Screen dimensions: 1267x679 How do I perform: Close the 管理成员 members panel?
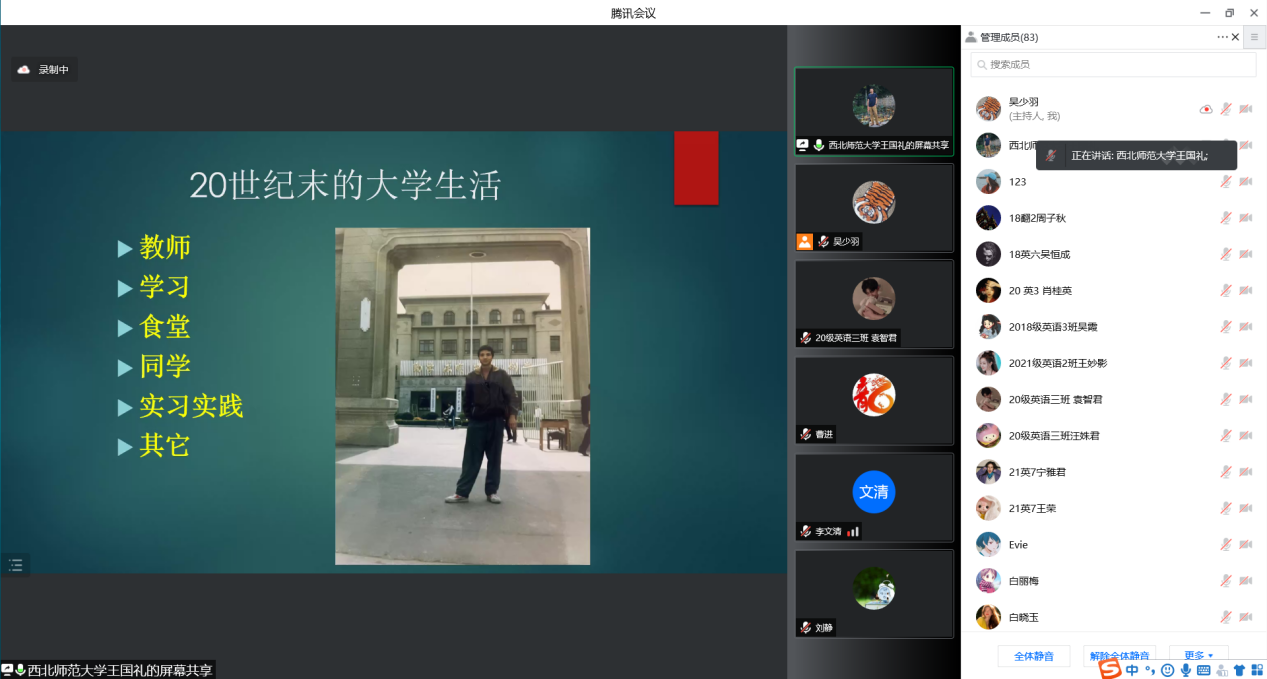tap(1236, 37)
